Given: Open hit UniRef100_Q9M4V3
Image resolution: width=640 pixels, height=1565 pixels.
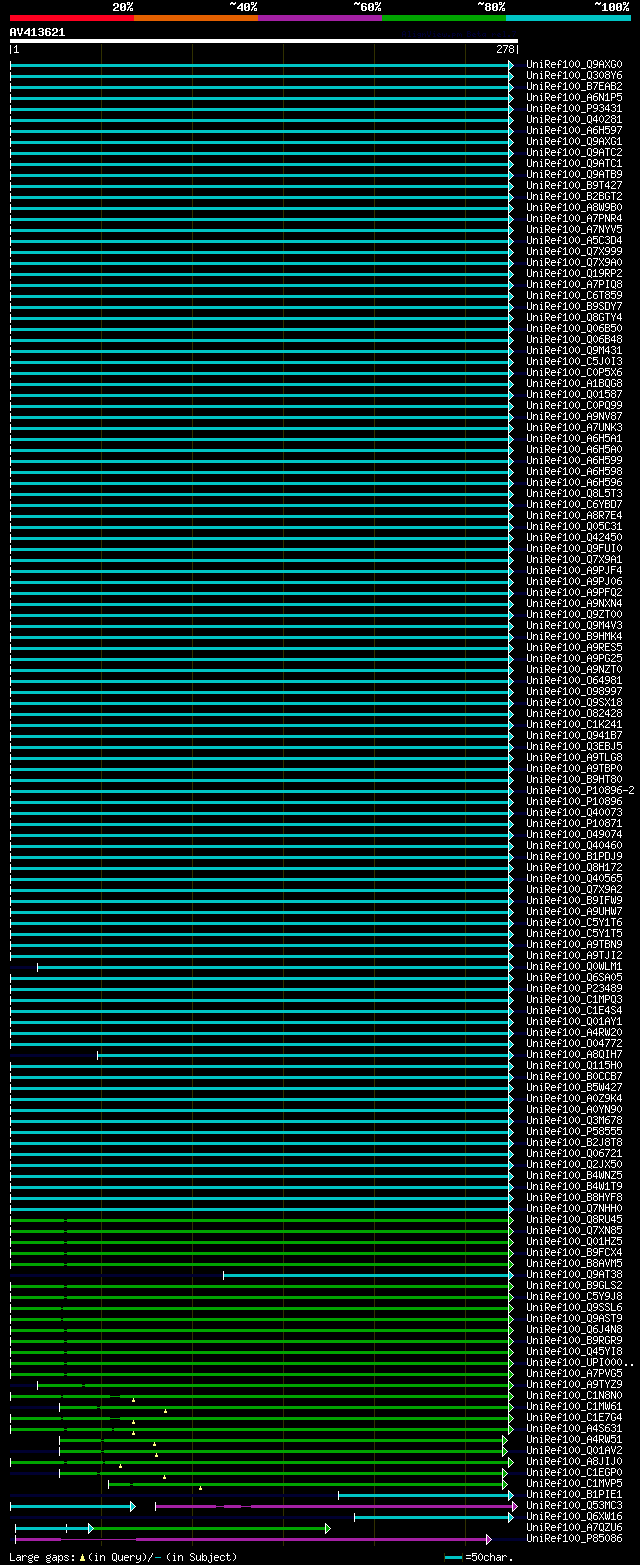Looking at the screenshot, I should pos(574,625).
